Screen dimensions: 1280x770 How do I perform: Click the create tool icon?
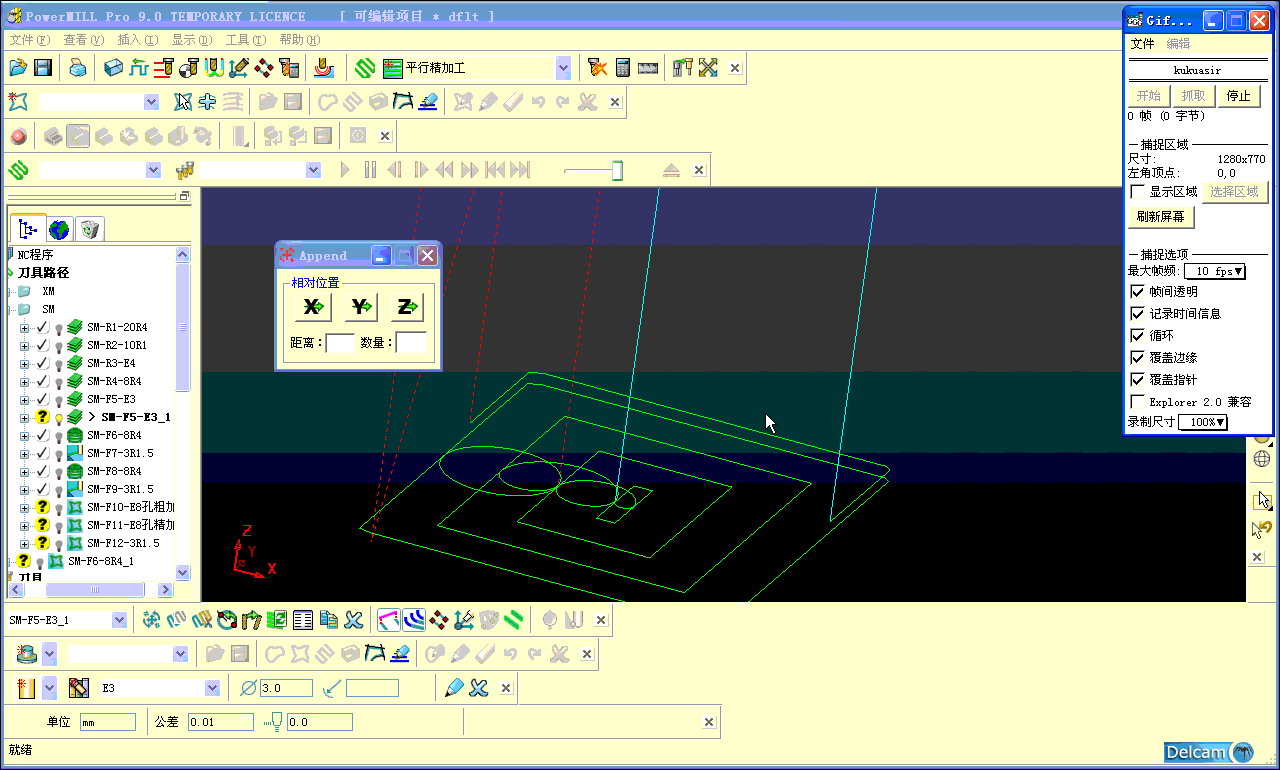click(x=28, y=688)
